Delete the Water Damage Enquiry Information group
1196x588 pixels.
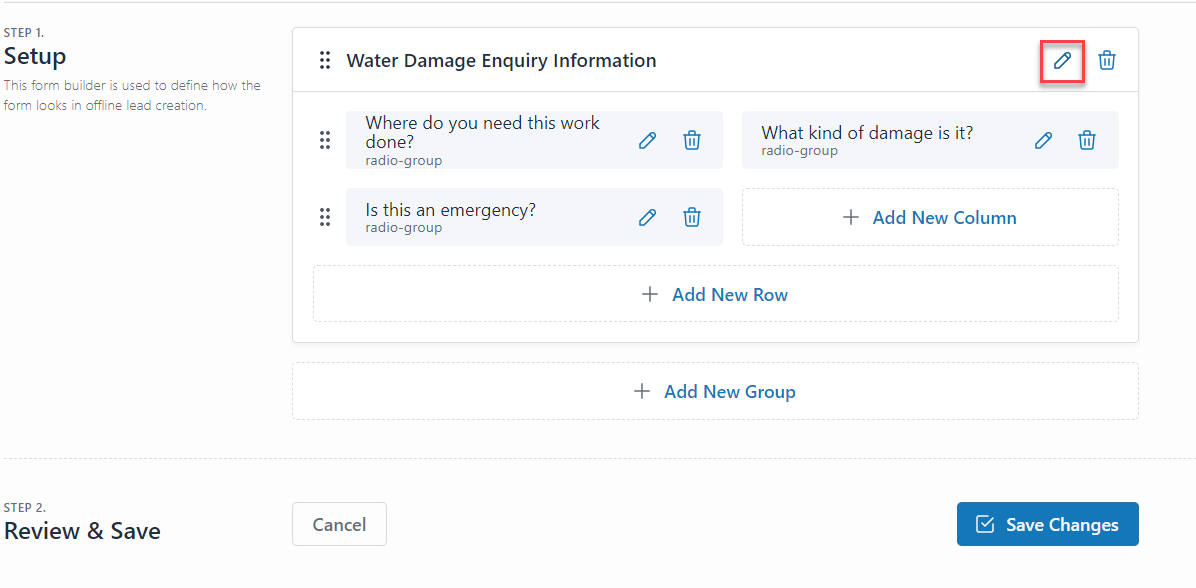(1107, 60)
